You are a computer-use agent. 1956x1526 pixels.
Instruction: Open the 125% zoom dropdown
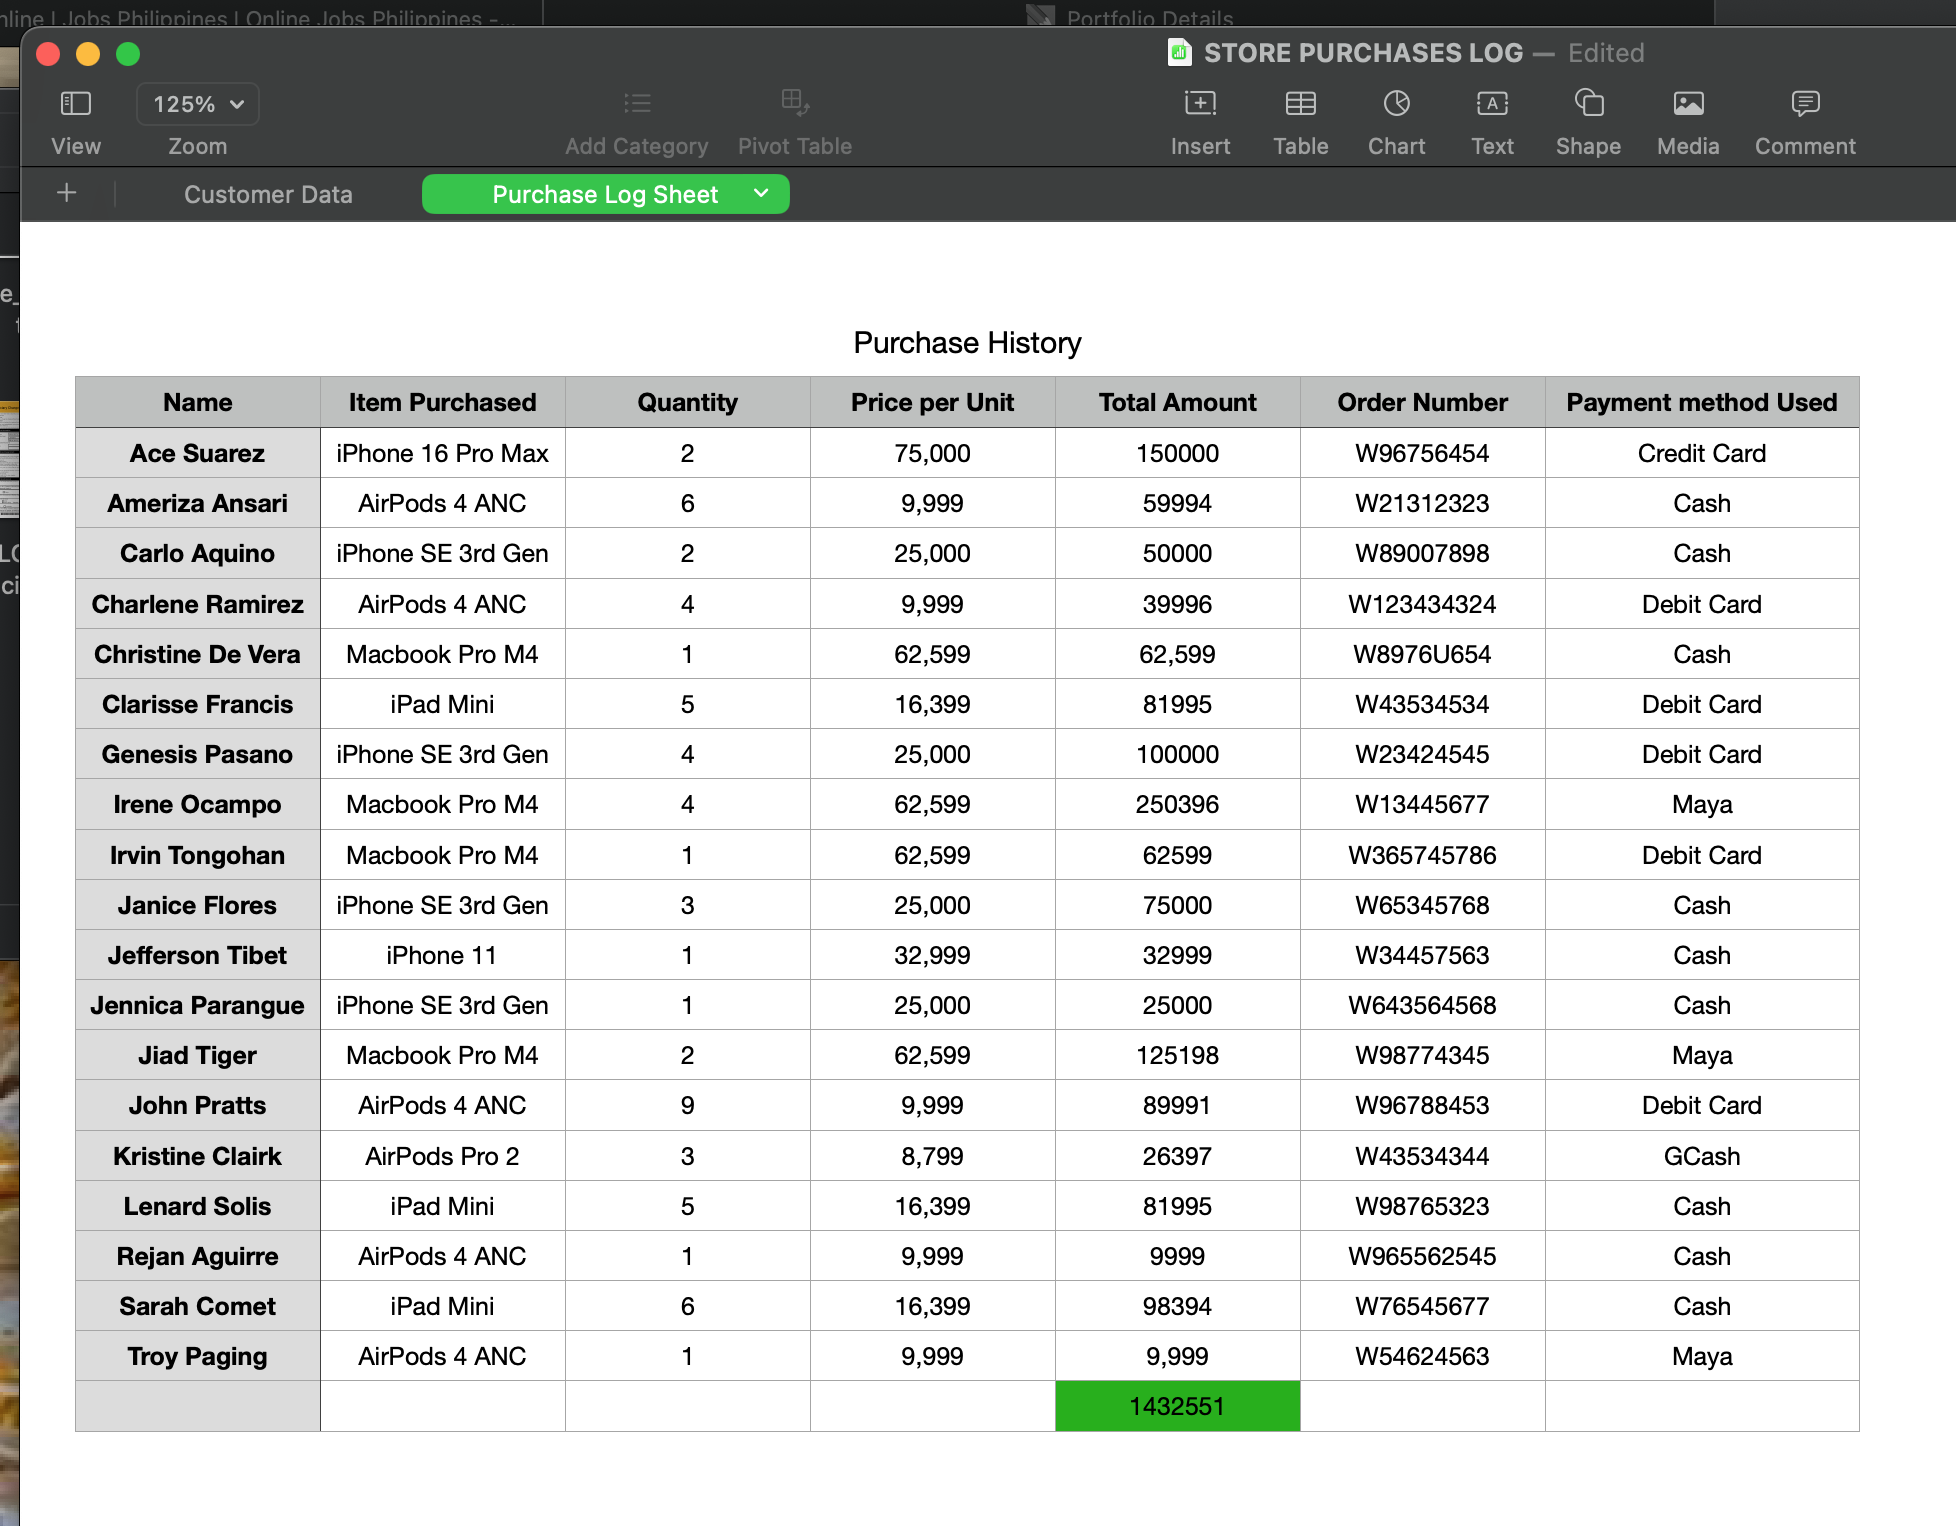coord(198,104)
